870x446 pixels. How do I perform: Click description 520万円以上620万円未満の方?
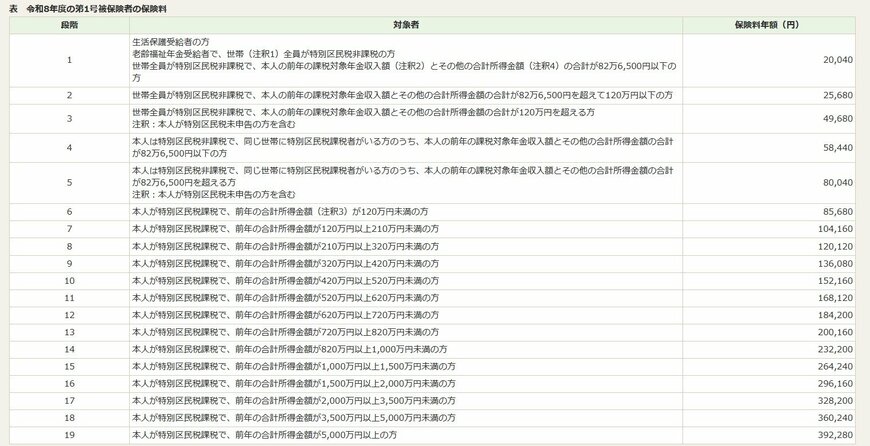pyautogui.click(x=286, y=298)
